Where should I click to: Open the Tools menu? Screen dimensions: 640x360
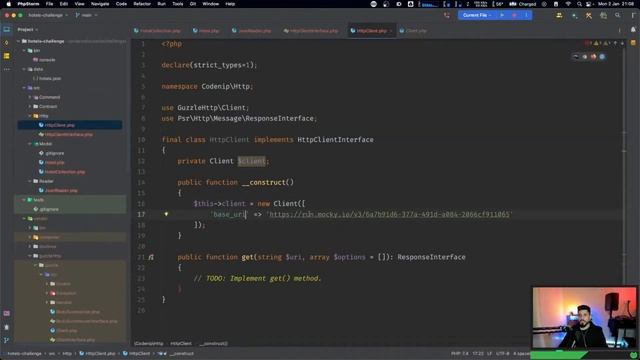[178, 4]
